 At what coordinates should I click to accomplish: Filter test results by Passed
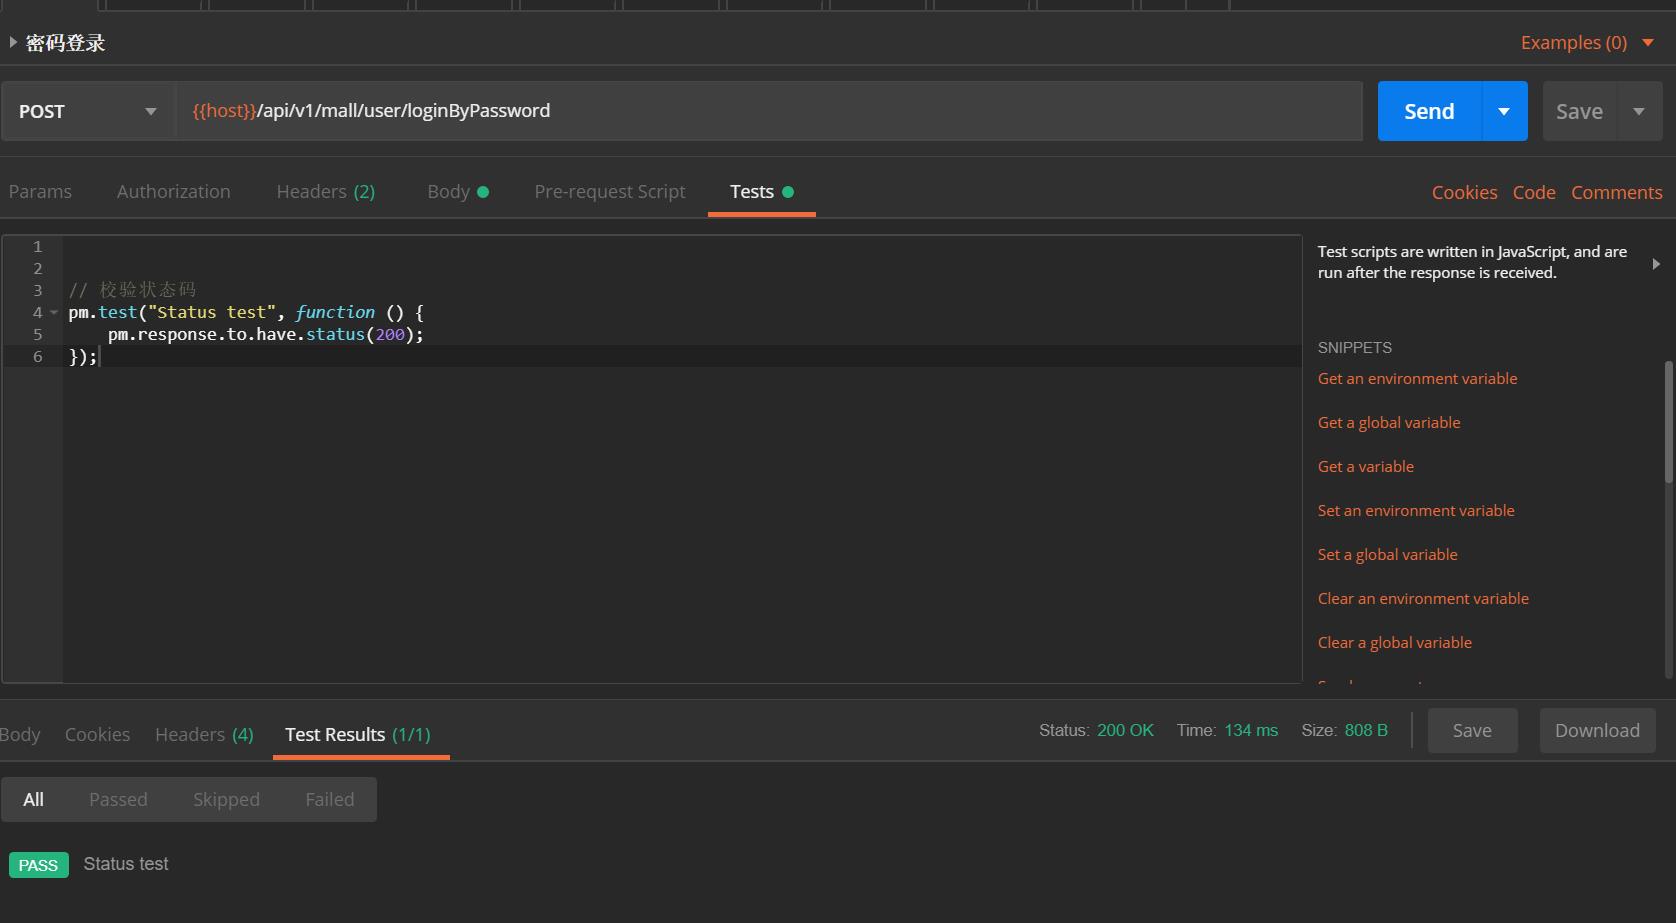(x=118, y=799)
